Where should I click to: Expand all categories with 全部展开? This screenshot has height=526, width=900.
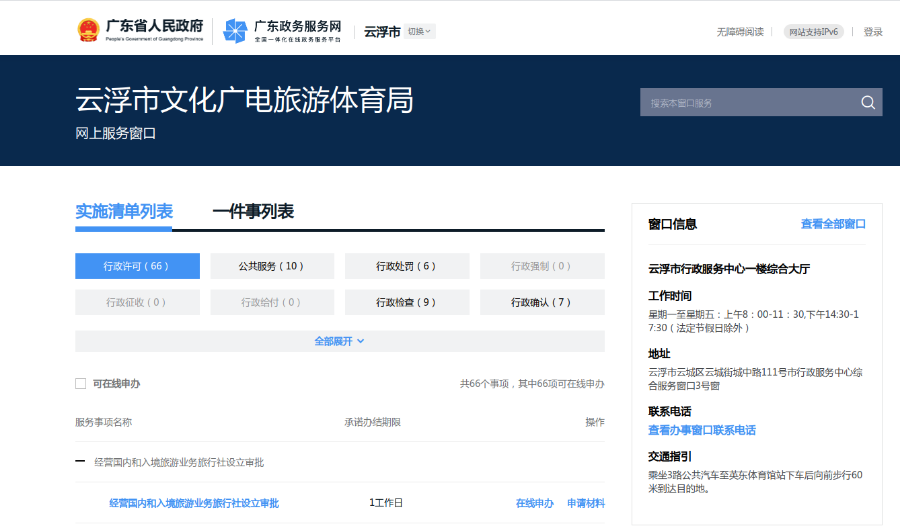tap(339, 341)
